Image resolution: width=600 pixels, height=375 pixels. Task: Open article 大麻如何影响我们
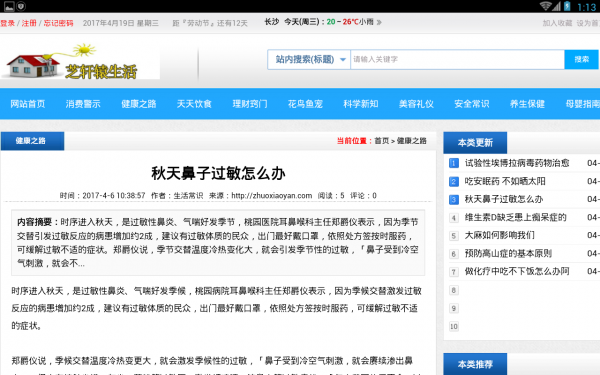tap(499, 235)
